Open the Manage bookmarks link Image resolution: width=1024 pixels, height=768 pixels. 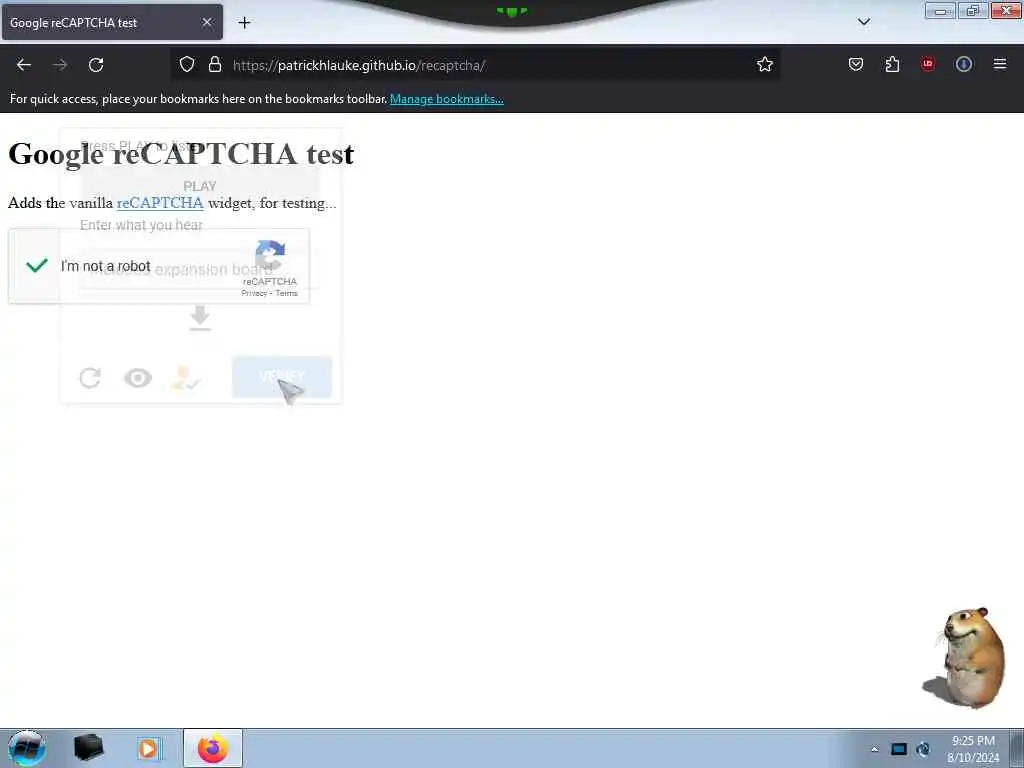click(447, 99)
